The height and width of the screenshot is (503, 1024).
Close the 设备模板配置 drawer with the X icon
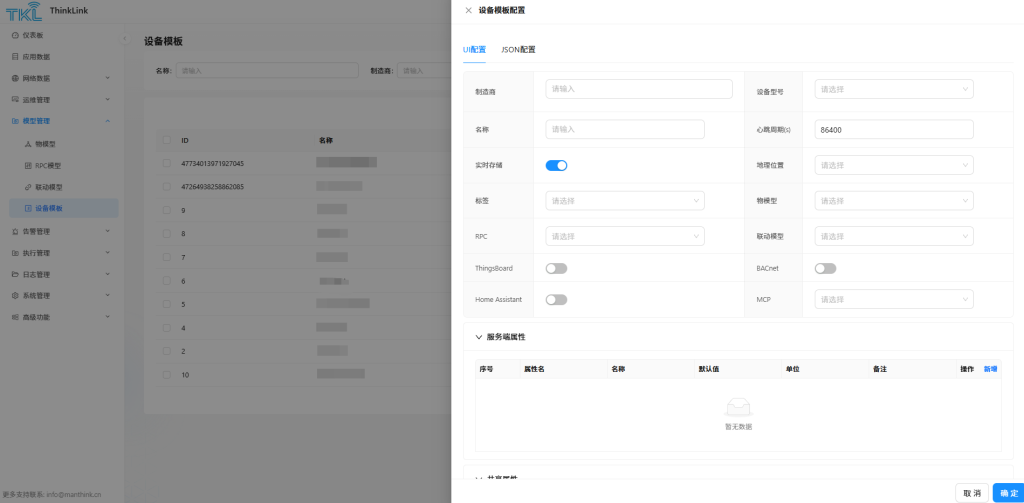point(468,10)
